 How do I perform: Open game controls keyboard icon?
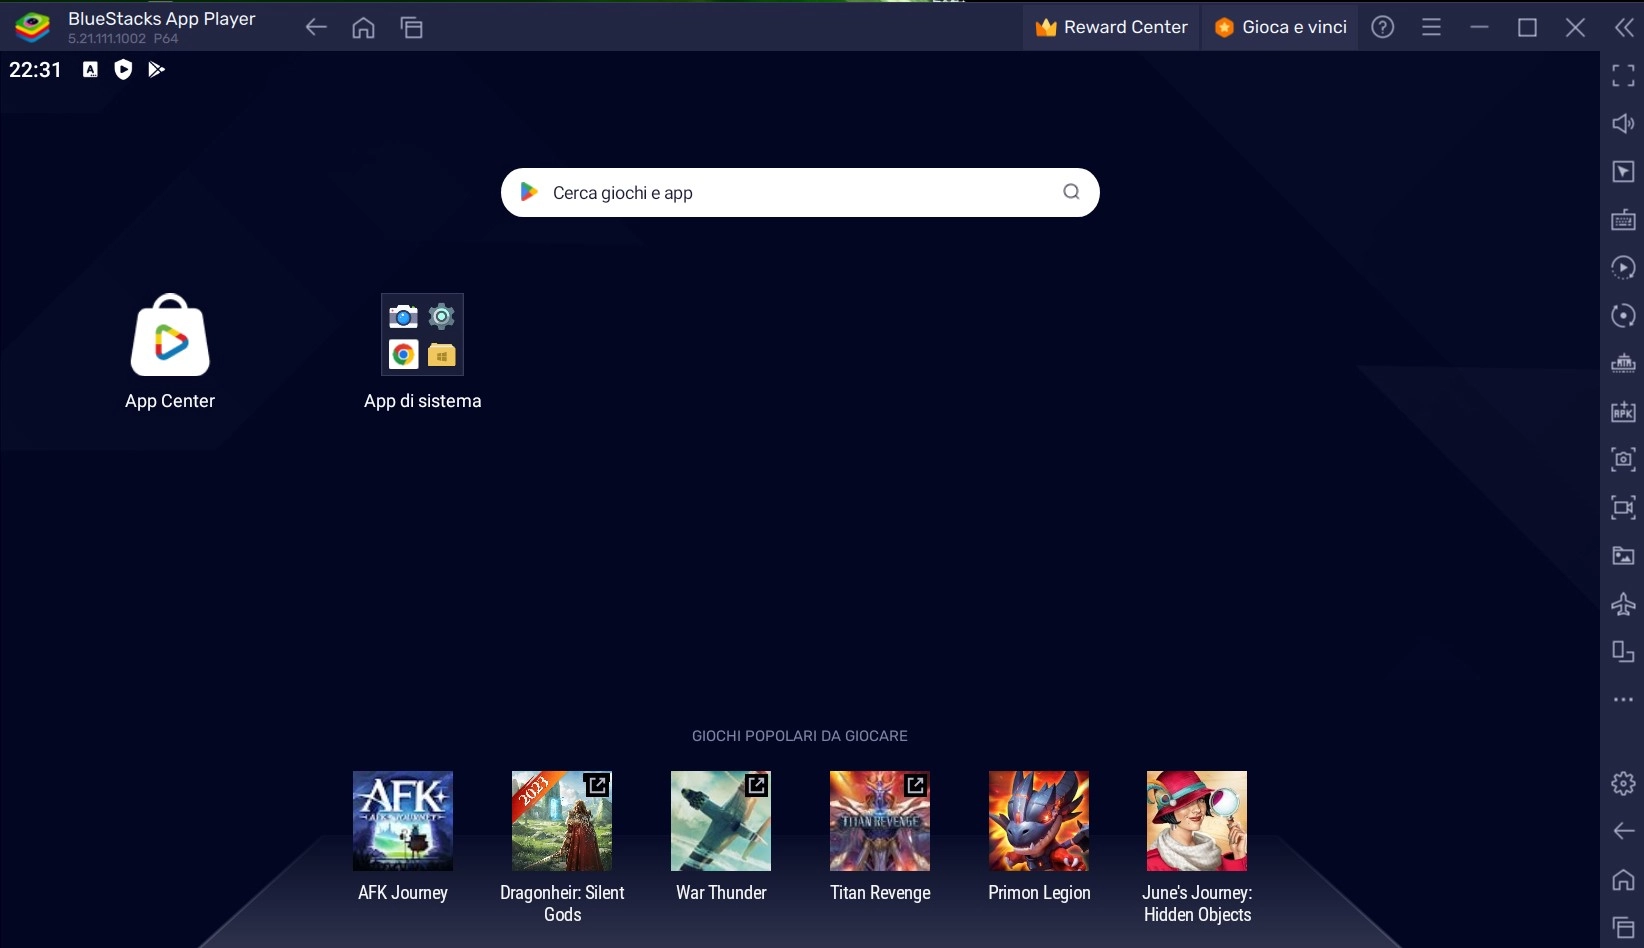tap(1623, 220)
